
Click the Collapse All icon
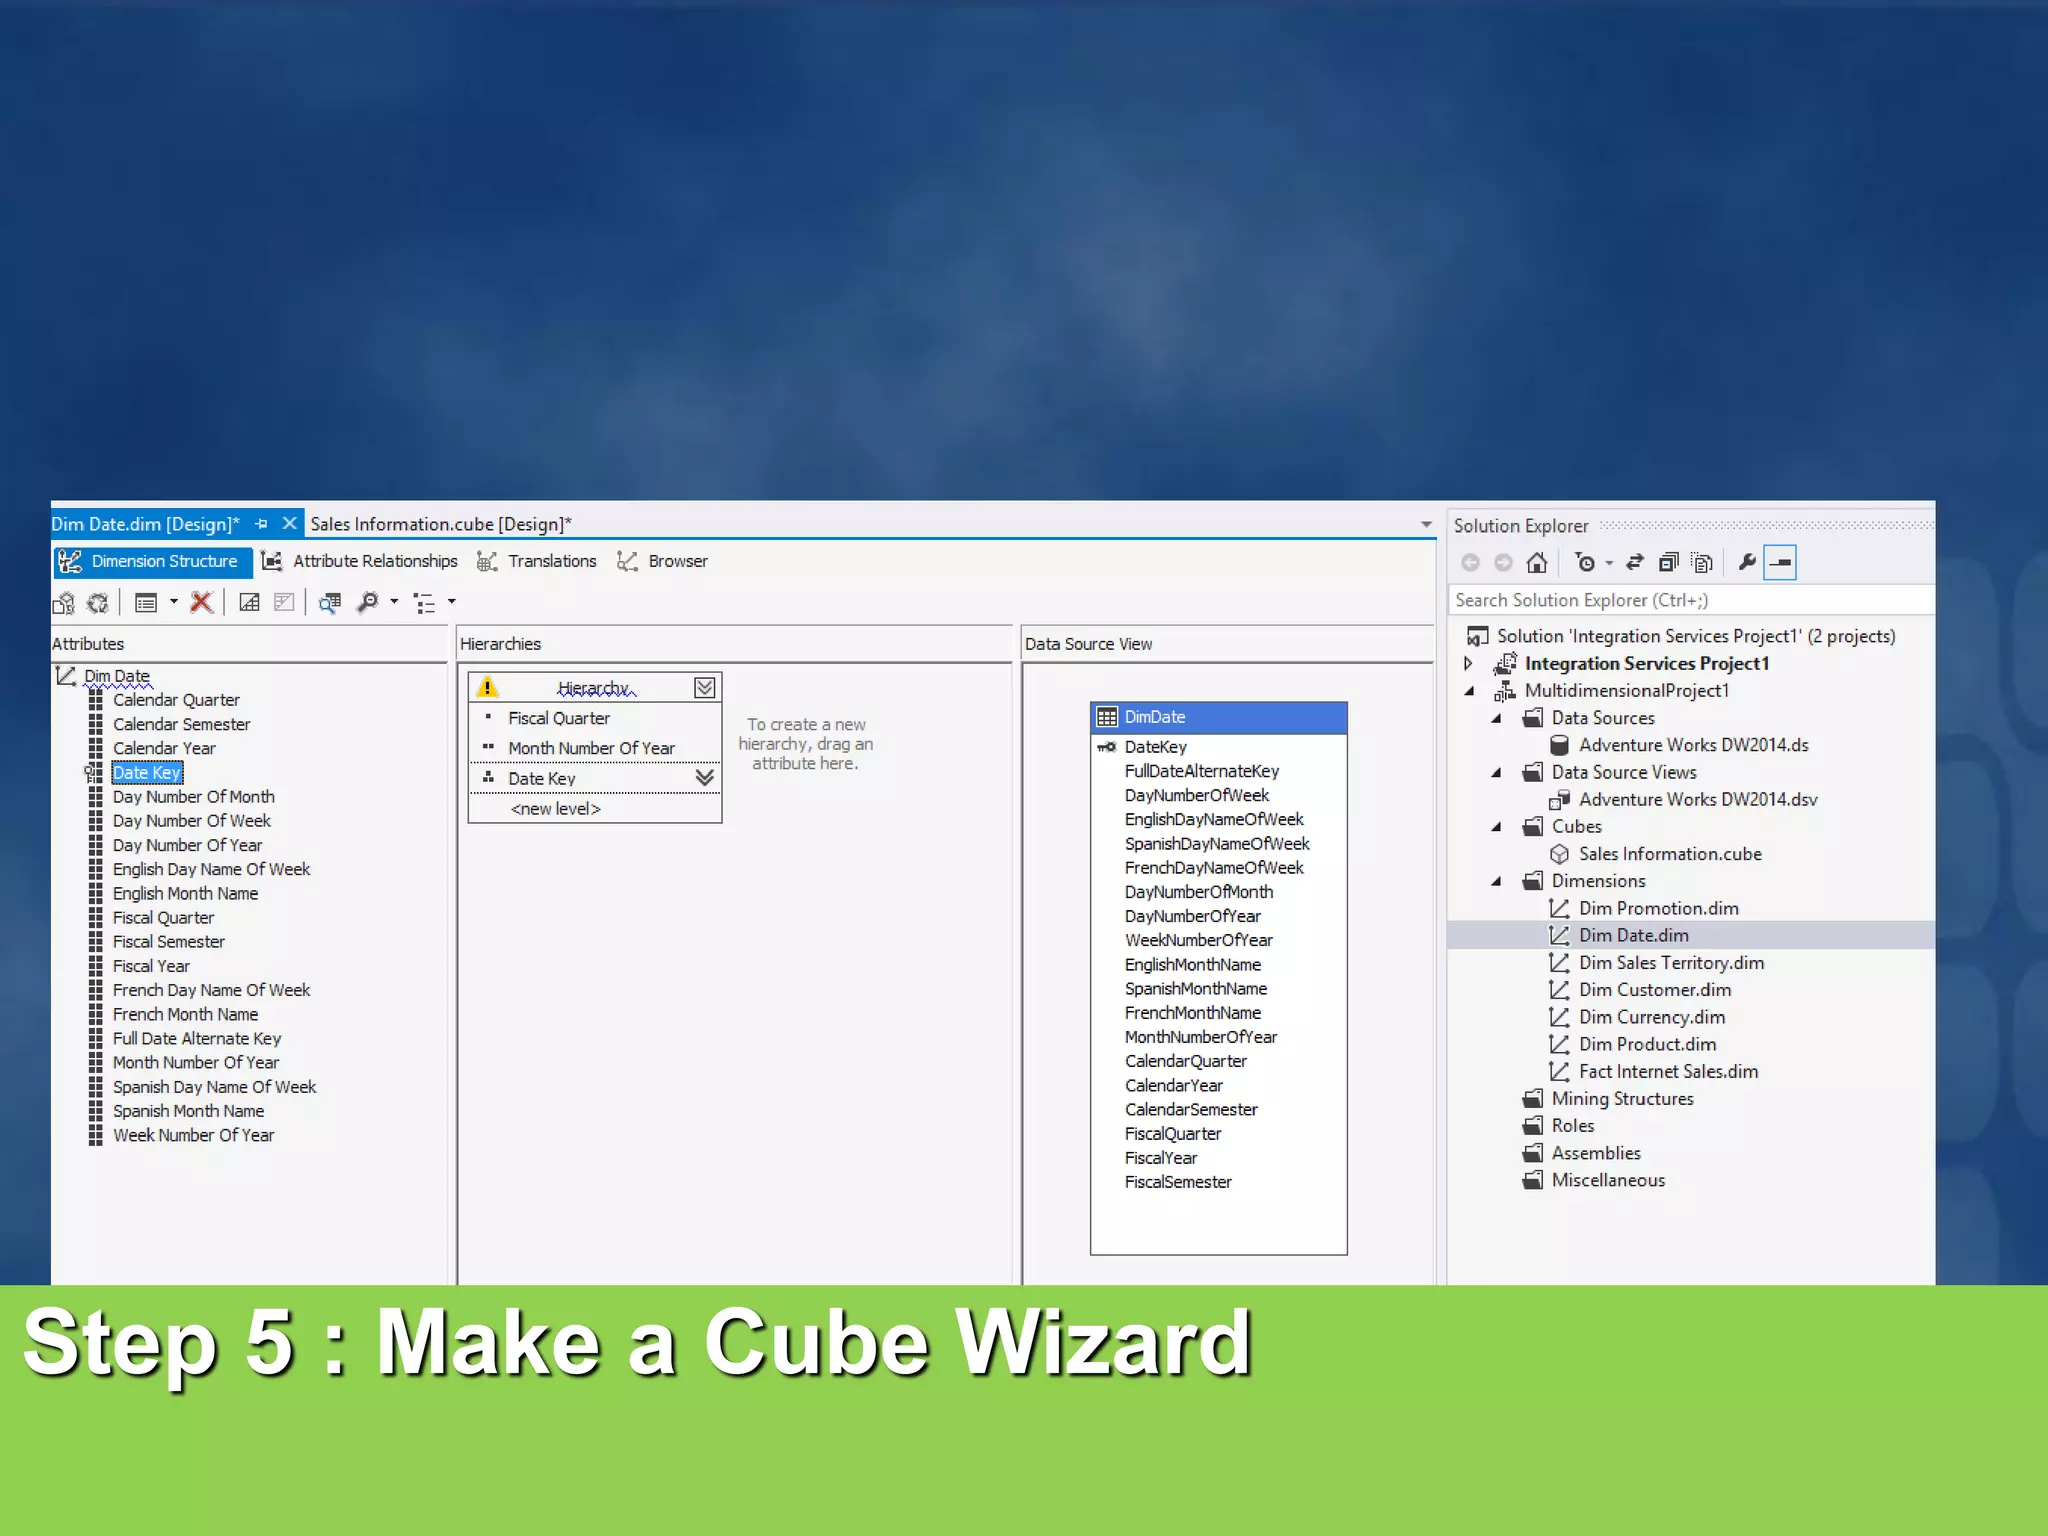(1669, 563)
